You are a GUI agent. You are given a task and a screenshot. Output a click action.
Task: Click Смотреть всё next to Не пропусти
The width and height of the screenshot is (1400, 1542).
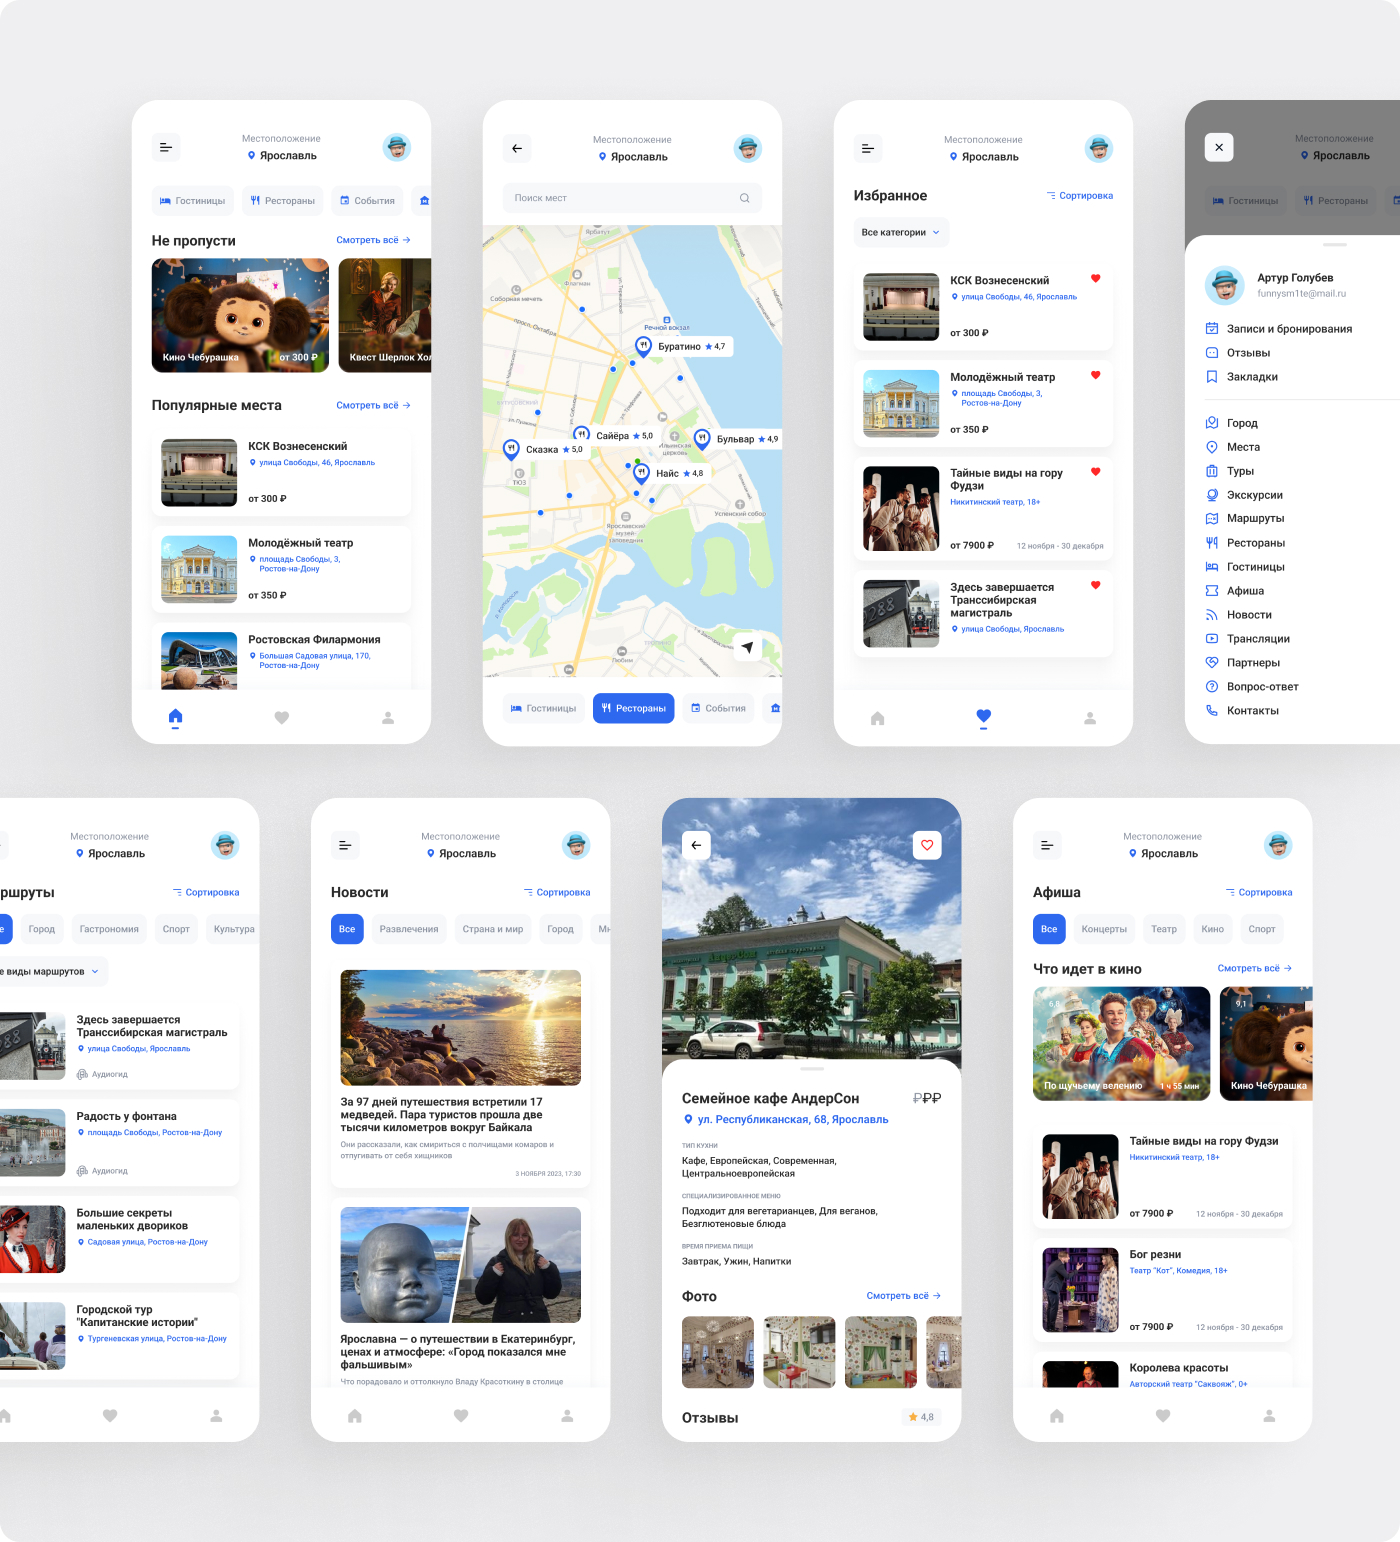(372, 240)
